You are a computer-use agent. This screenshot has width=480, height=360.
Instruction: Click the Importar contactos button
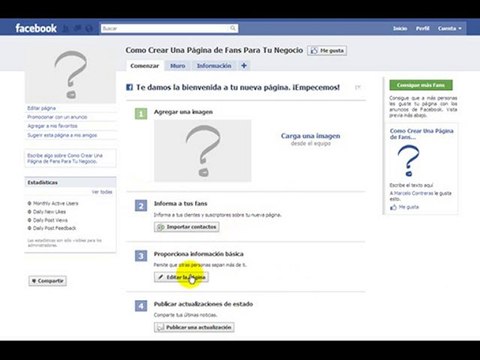pyautogui.click(x=187, y=227)
